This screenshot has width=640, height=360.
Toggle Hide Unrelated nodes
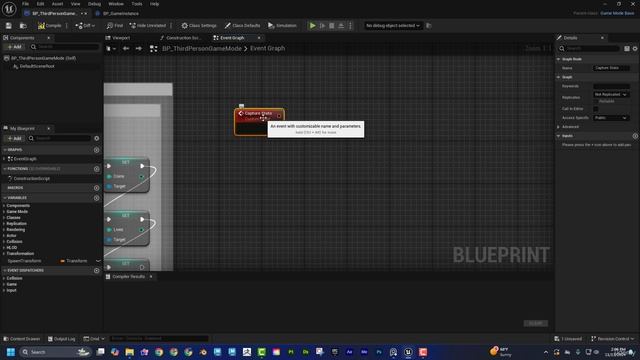pyautogui.click(x=148, y=26)
